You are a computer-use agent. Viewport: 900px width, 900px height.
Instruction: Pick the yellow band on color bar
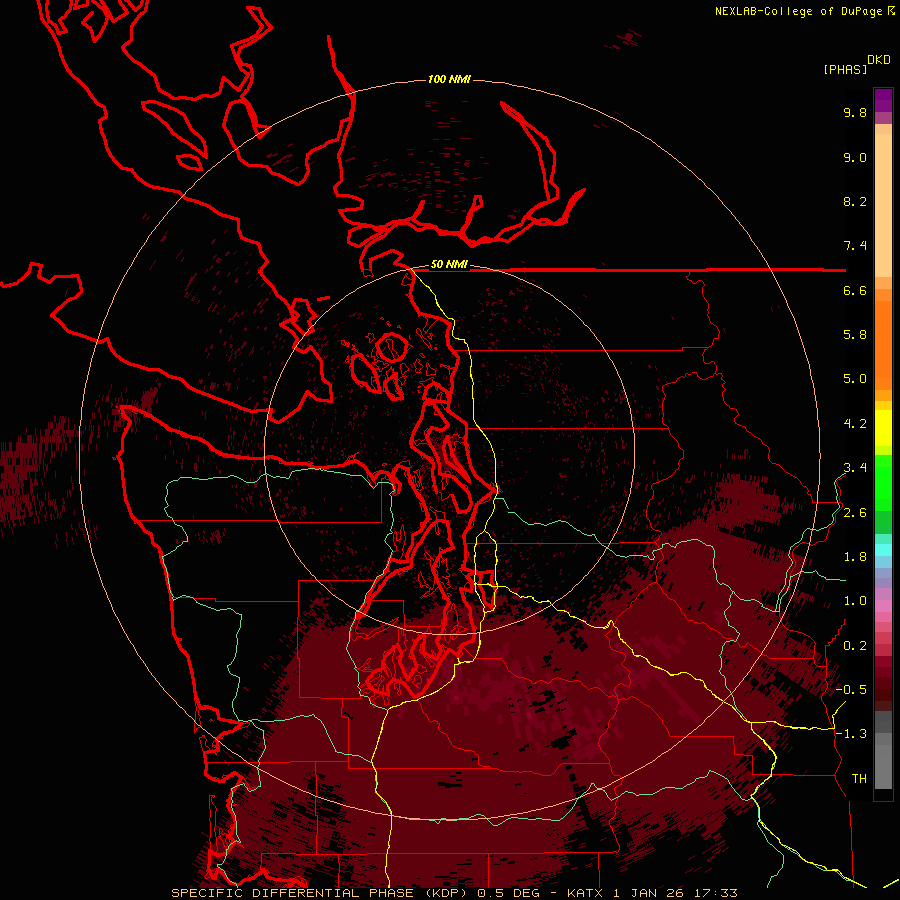coord(883,428)
